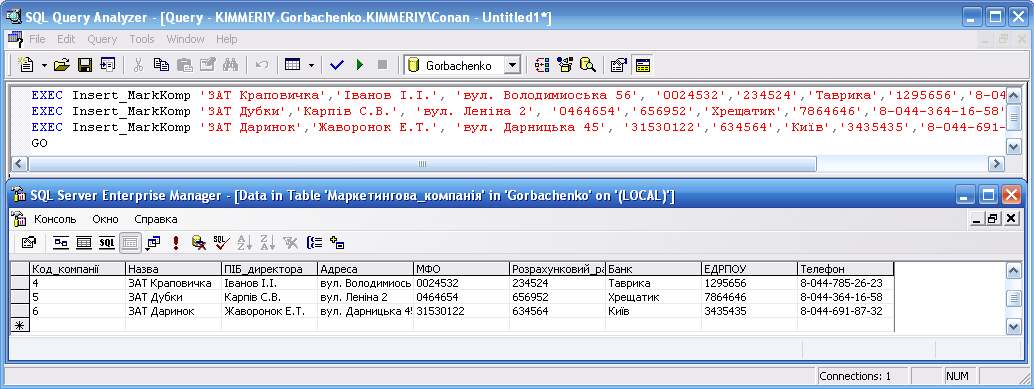Click the Object Search magnifier icon
The height and width of the screenshot is (389, 1034).
[588, 65]
